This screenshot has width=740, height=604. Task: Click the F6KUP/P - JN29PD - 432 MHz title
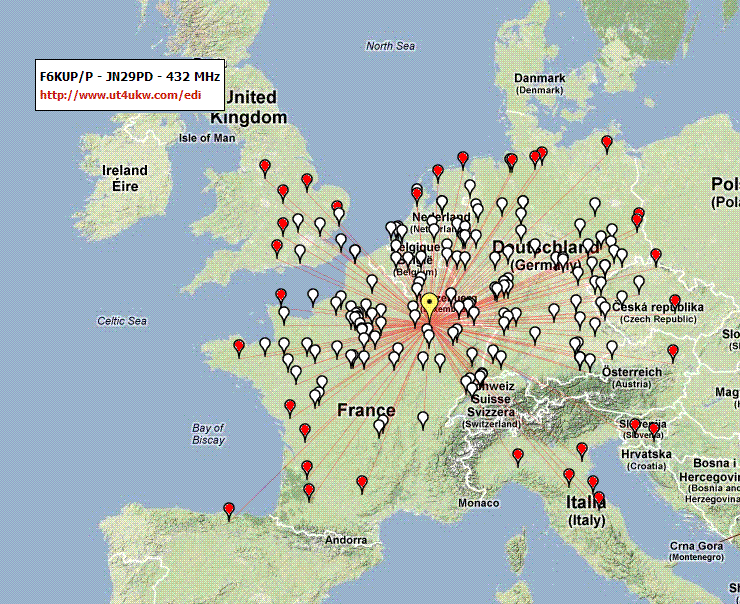click(130, 76)
